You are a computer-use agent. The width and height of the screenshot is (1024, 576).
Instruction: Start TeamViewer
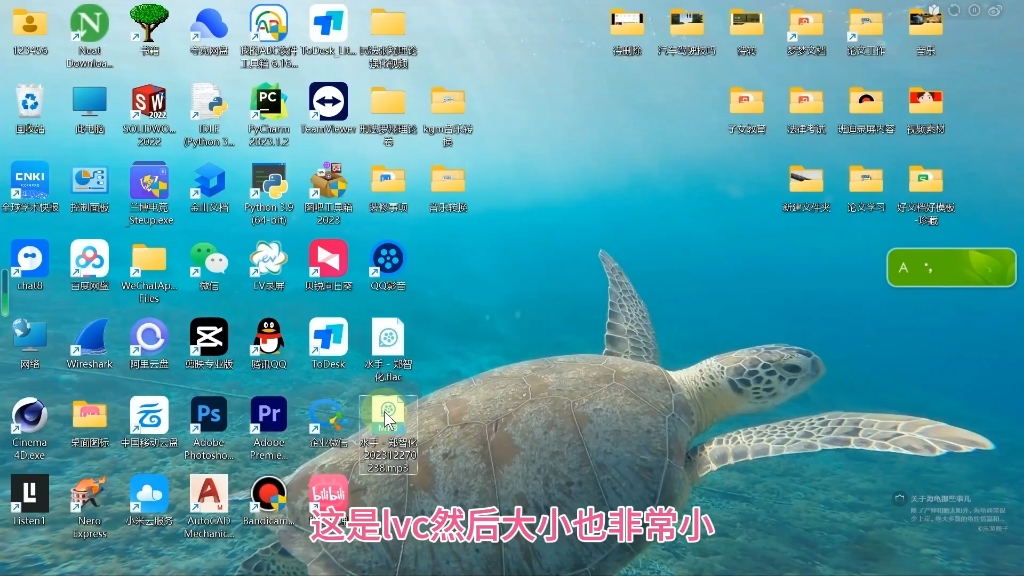[x=328, y=103]
